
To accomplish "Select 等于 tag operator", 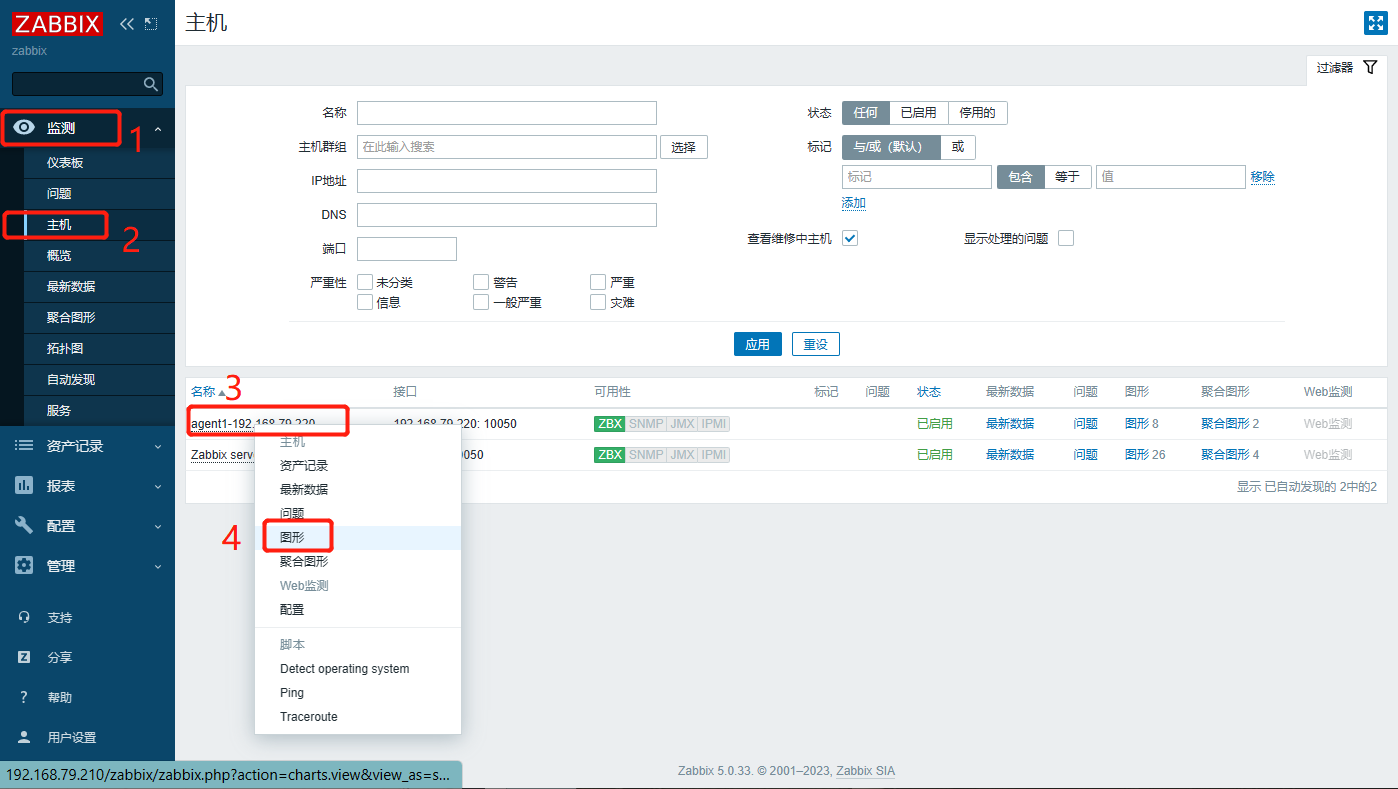I will [x=1068, y=177].
